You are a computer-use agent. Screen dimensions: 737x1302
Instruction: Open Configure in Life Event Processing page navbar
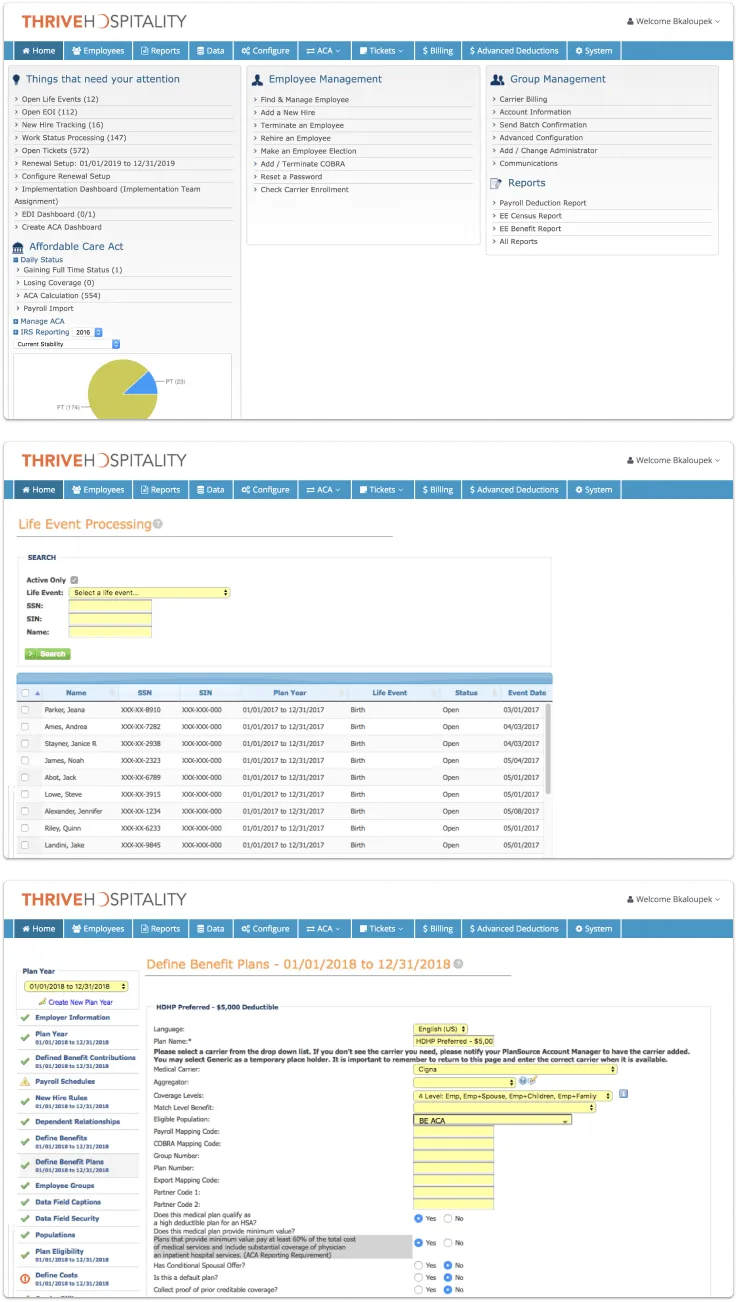[265, 490]
